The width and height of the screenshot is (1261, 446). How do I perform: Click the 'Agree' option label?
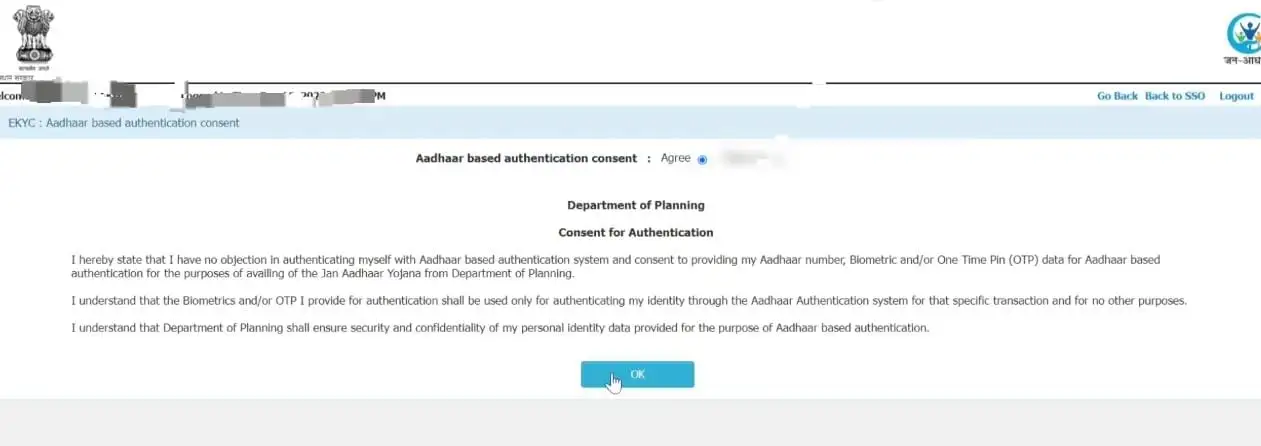click(675, 159)
